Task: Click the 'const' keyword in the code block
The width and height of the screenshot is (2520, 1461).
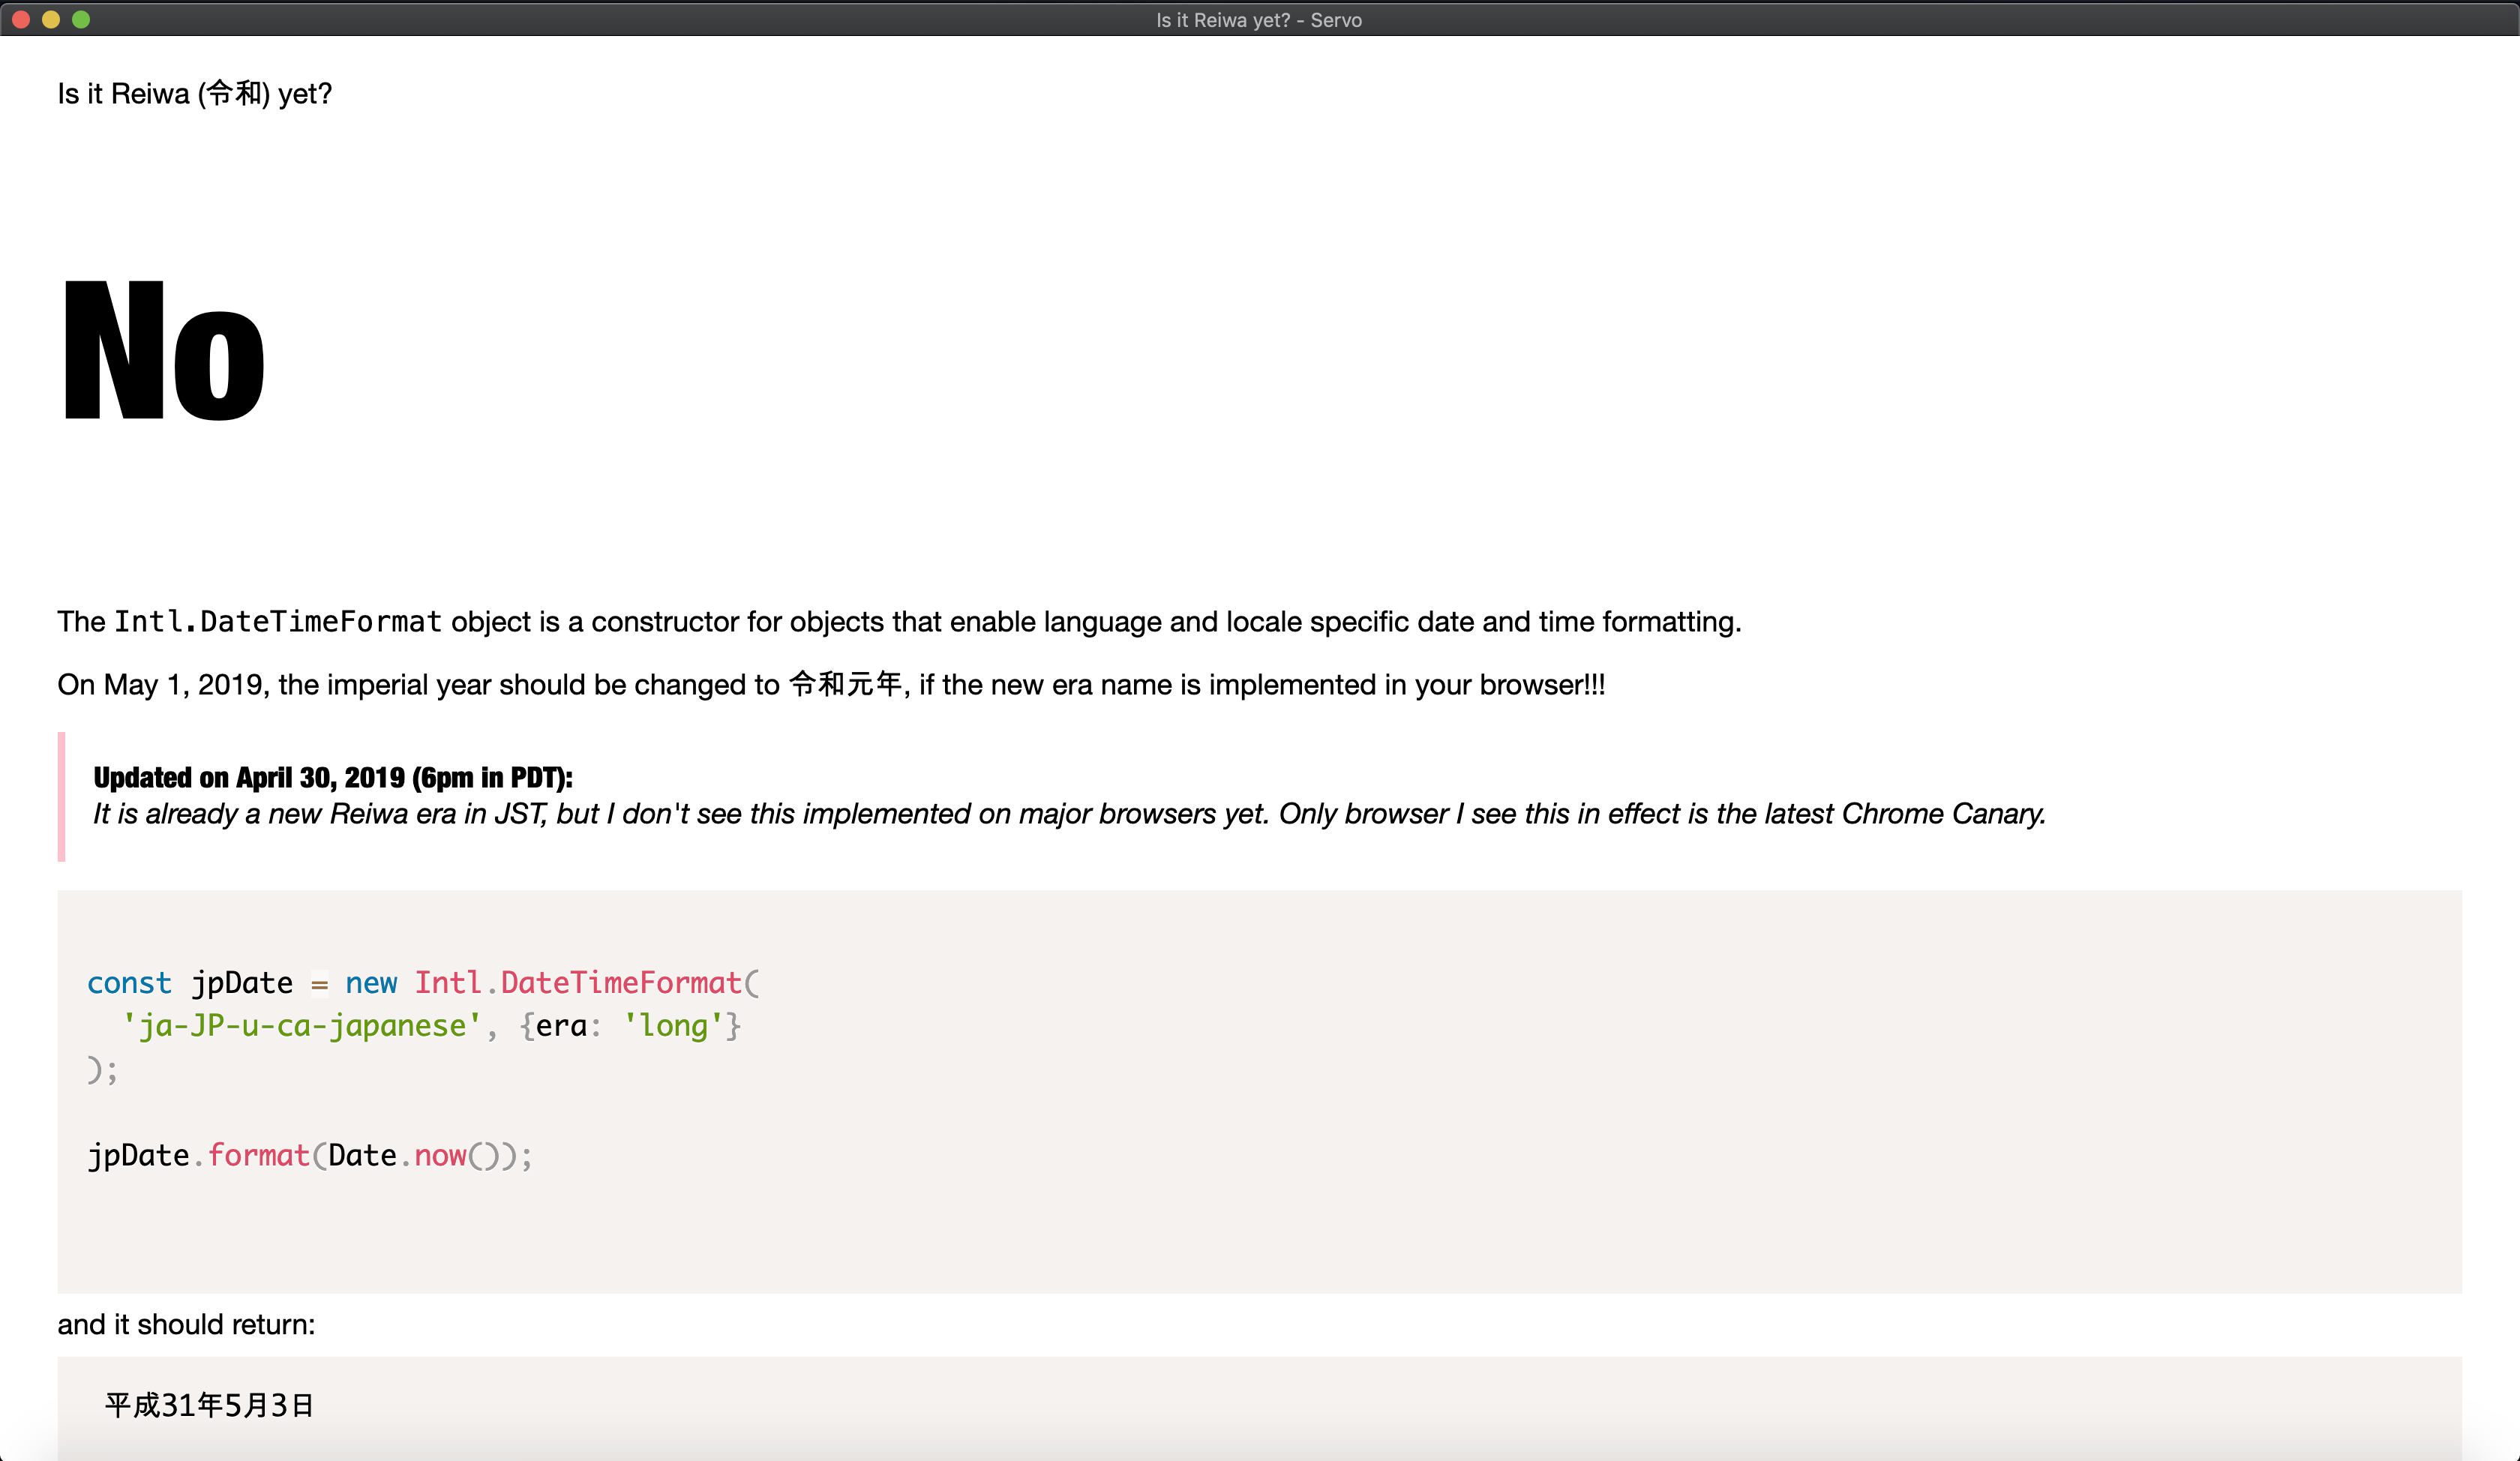Action: coord(129,983)
